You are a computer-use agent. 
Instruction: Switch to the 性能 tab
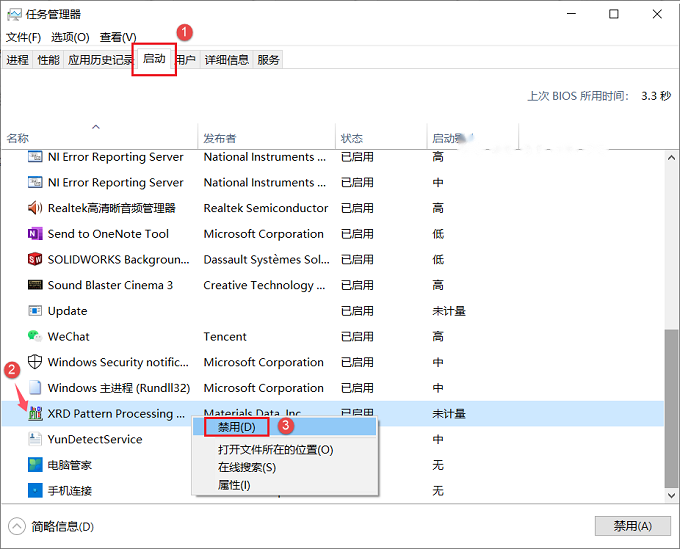coord(48,60)
